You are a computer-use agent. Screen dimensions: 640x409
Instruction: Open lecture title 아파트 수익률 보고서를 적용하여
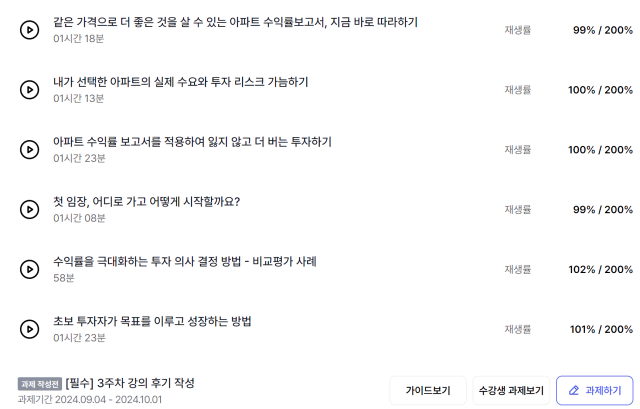point(192,142)
